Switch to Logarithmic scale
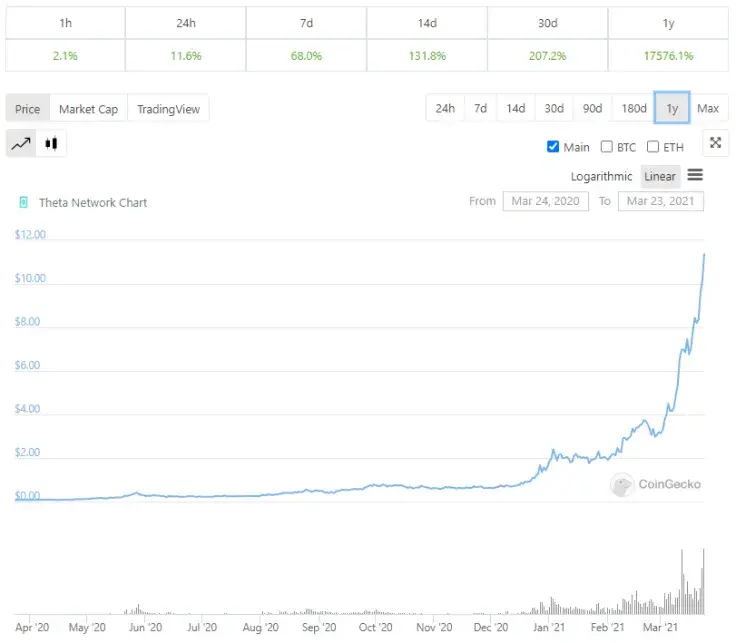The width and height of the screenshot is (736, 643). (601, 176)
